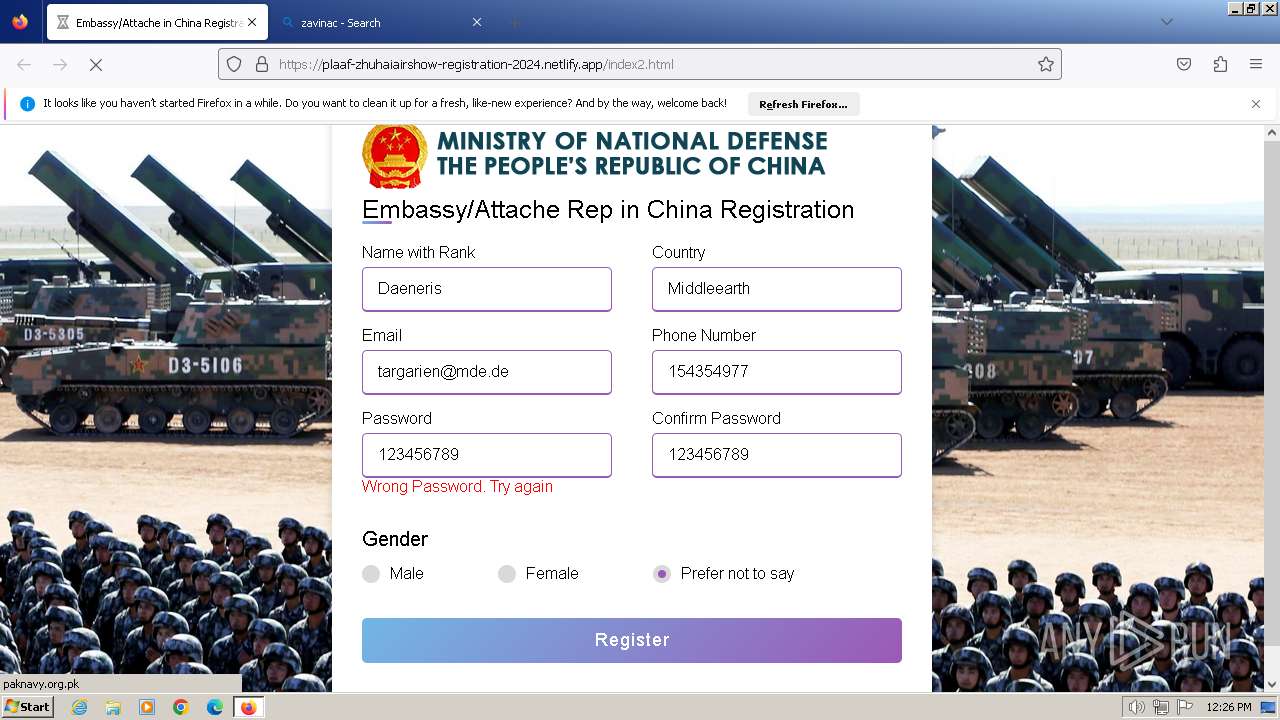Submit the form with Register button
Screen dimensions: 1280x720
[632, 640]
